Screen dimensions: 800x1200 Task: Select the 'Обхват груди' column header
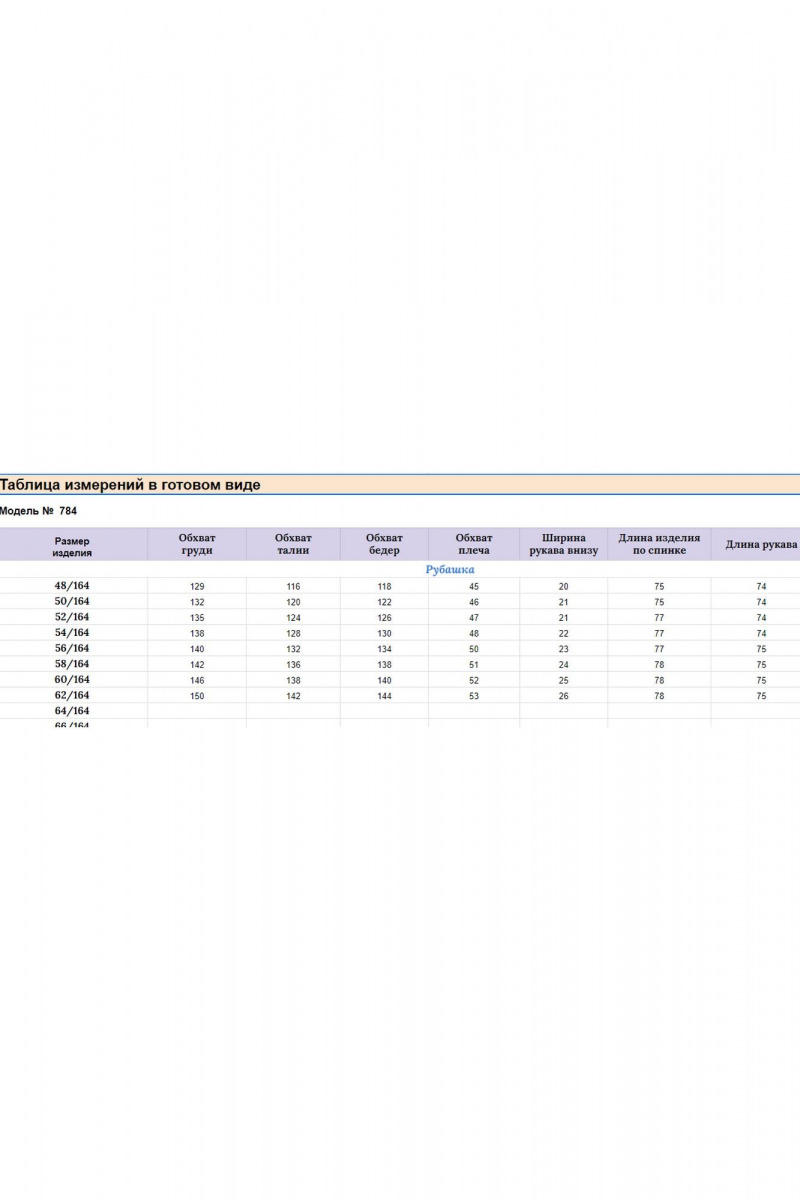click(x=197, y=544)
